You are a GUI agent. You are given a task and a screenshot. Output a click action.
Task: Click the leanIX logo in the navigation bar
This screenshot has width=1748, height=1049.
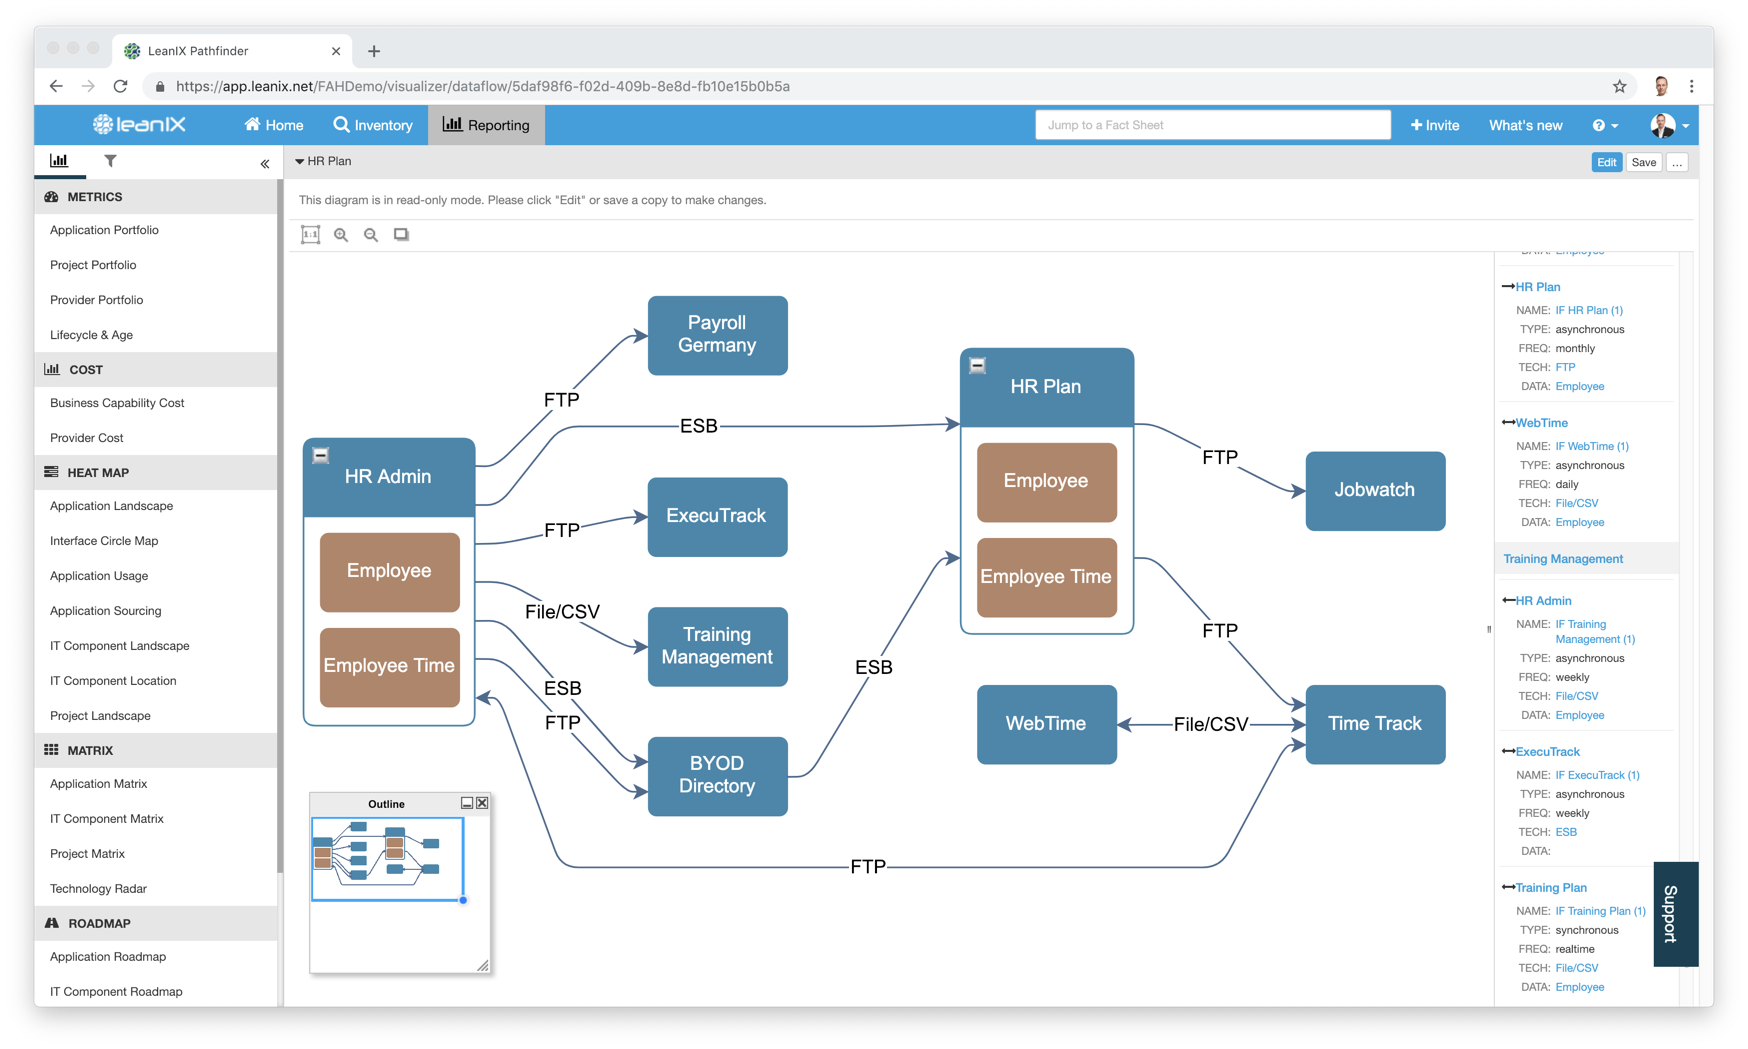click(138, 124)
